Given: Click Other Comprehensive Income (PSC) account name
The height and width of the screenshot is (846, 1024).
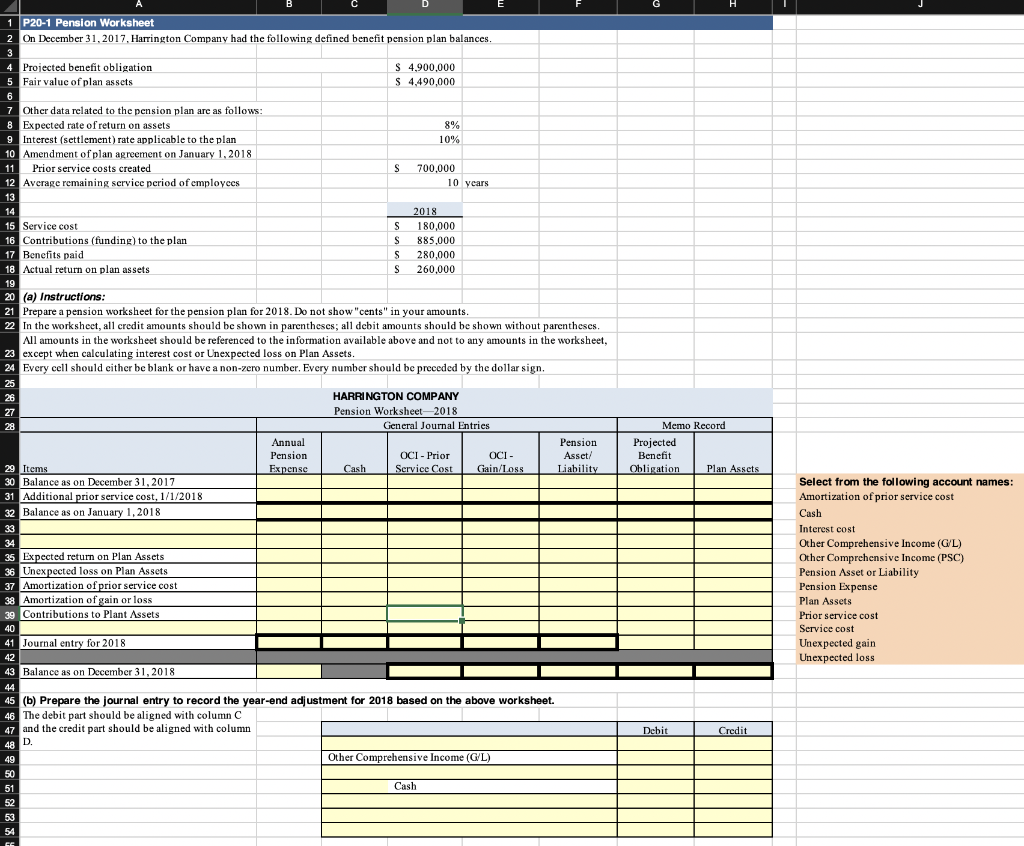Looking at the screenshot, I should 884,558.
